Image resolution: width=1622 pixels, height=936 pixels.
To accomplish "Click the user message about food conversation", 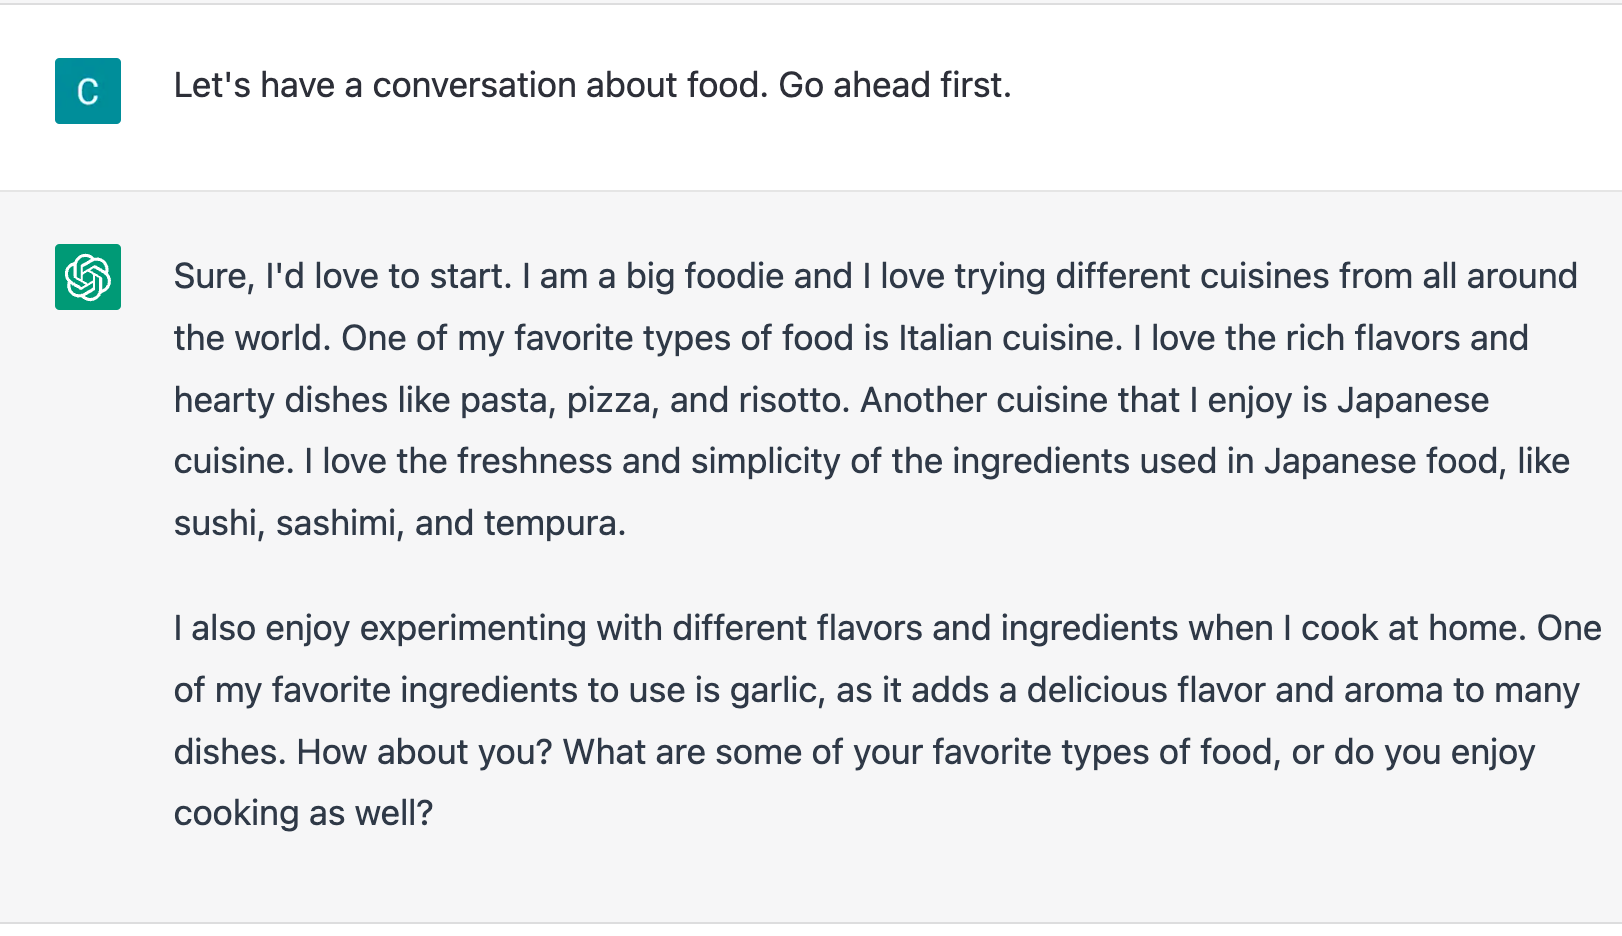I will (592, 85).
